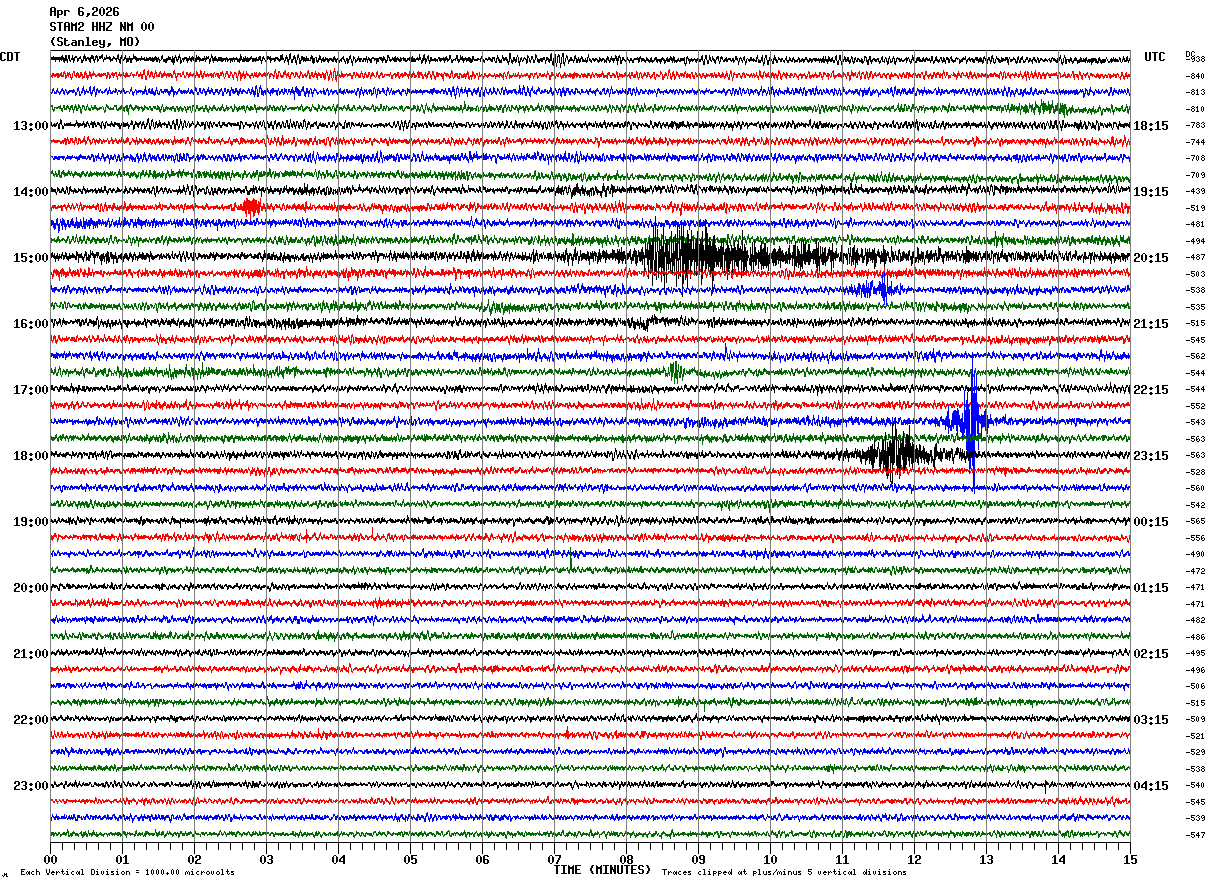Viewport: 1210px width, 886px height.
Task: Select the station header 'STAM2 HHZ NM 00'
Action: (102, 27)
